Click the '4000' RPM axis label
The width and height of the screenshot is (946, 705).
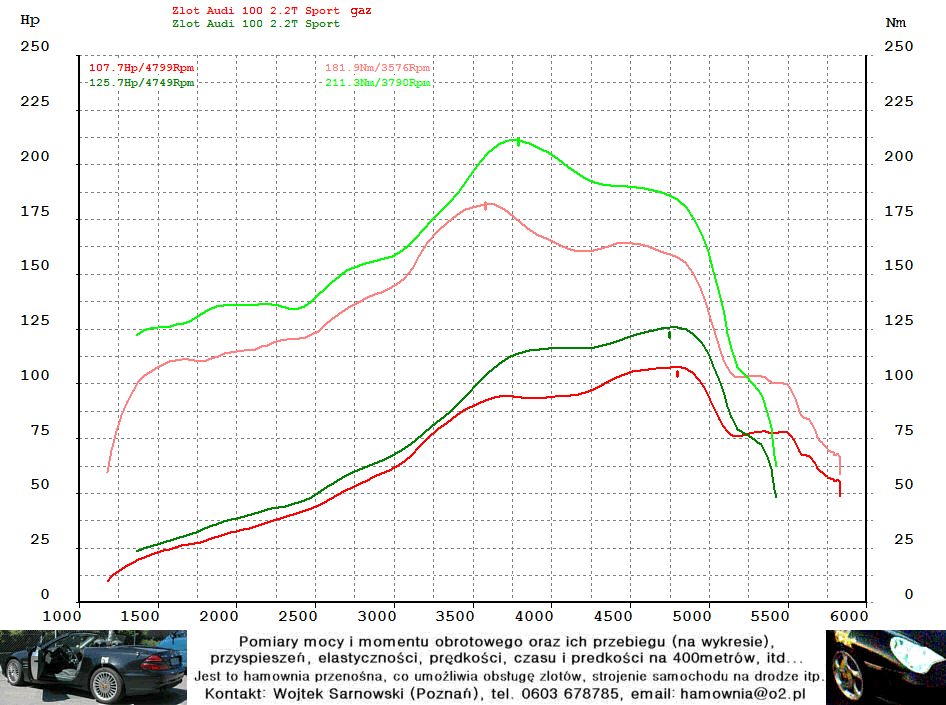click(x=534, y=616)
